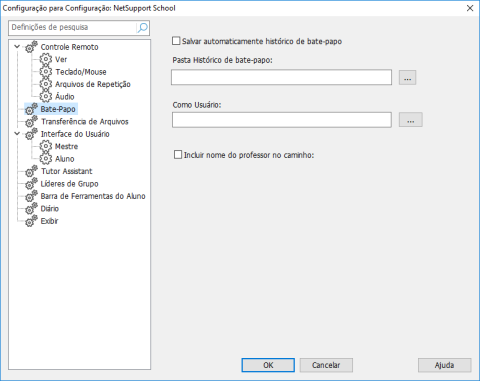Collapse the Interface do Usuário tree node
Image resolution: width=480 pixels, height=381 pixels.
(17, 134)
